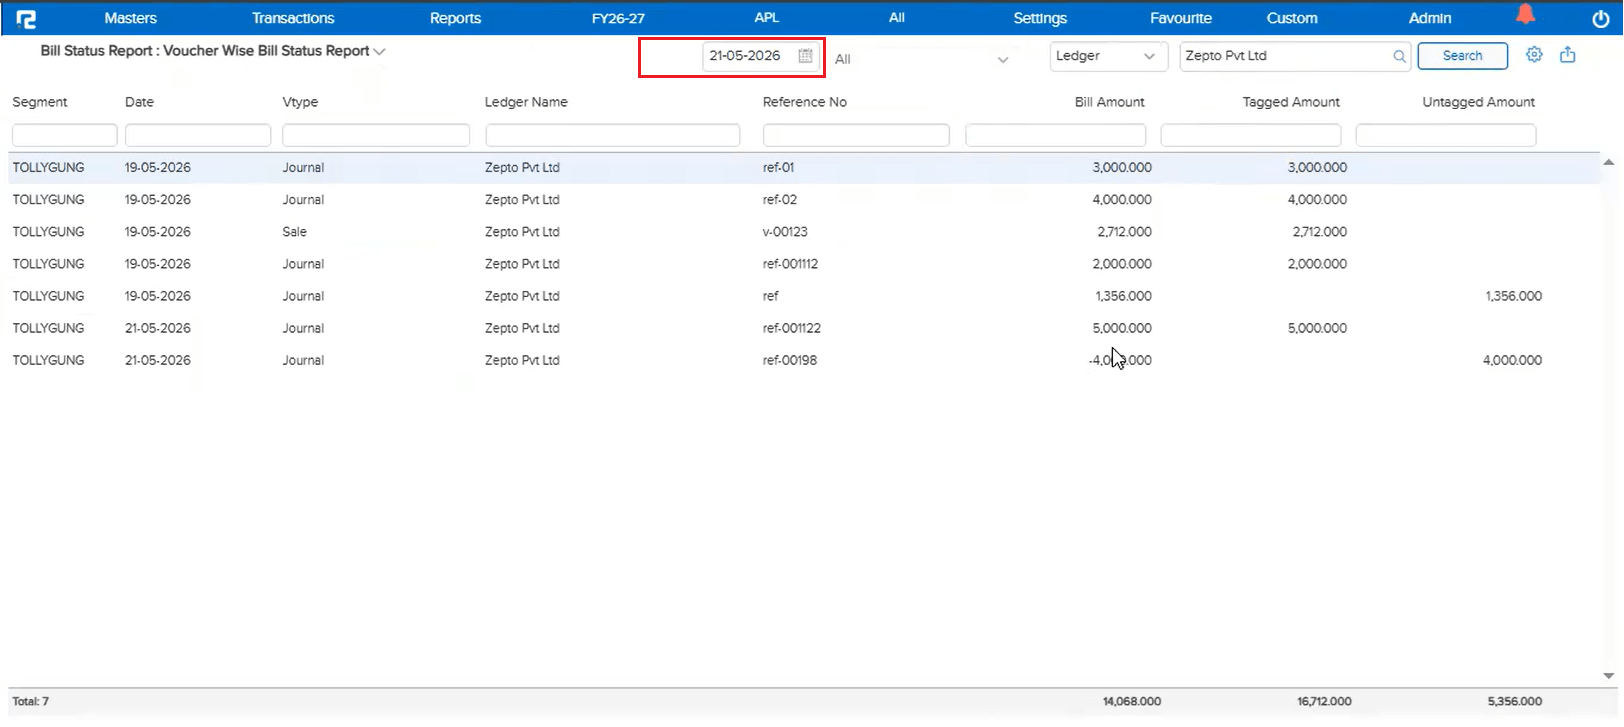The image size is (1624, 727).
Task: Open the report settings gear icon
Action: 1534,55
